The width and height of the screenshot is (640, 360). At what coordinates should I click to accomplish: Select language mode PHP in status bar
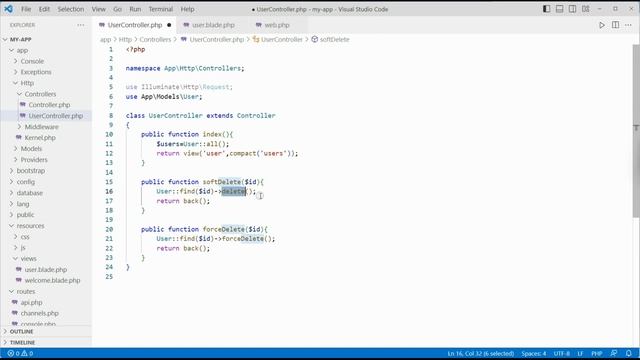[597, 353]
